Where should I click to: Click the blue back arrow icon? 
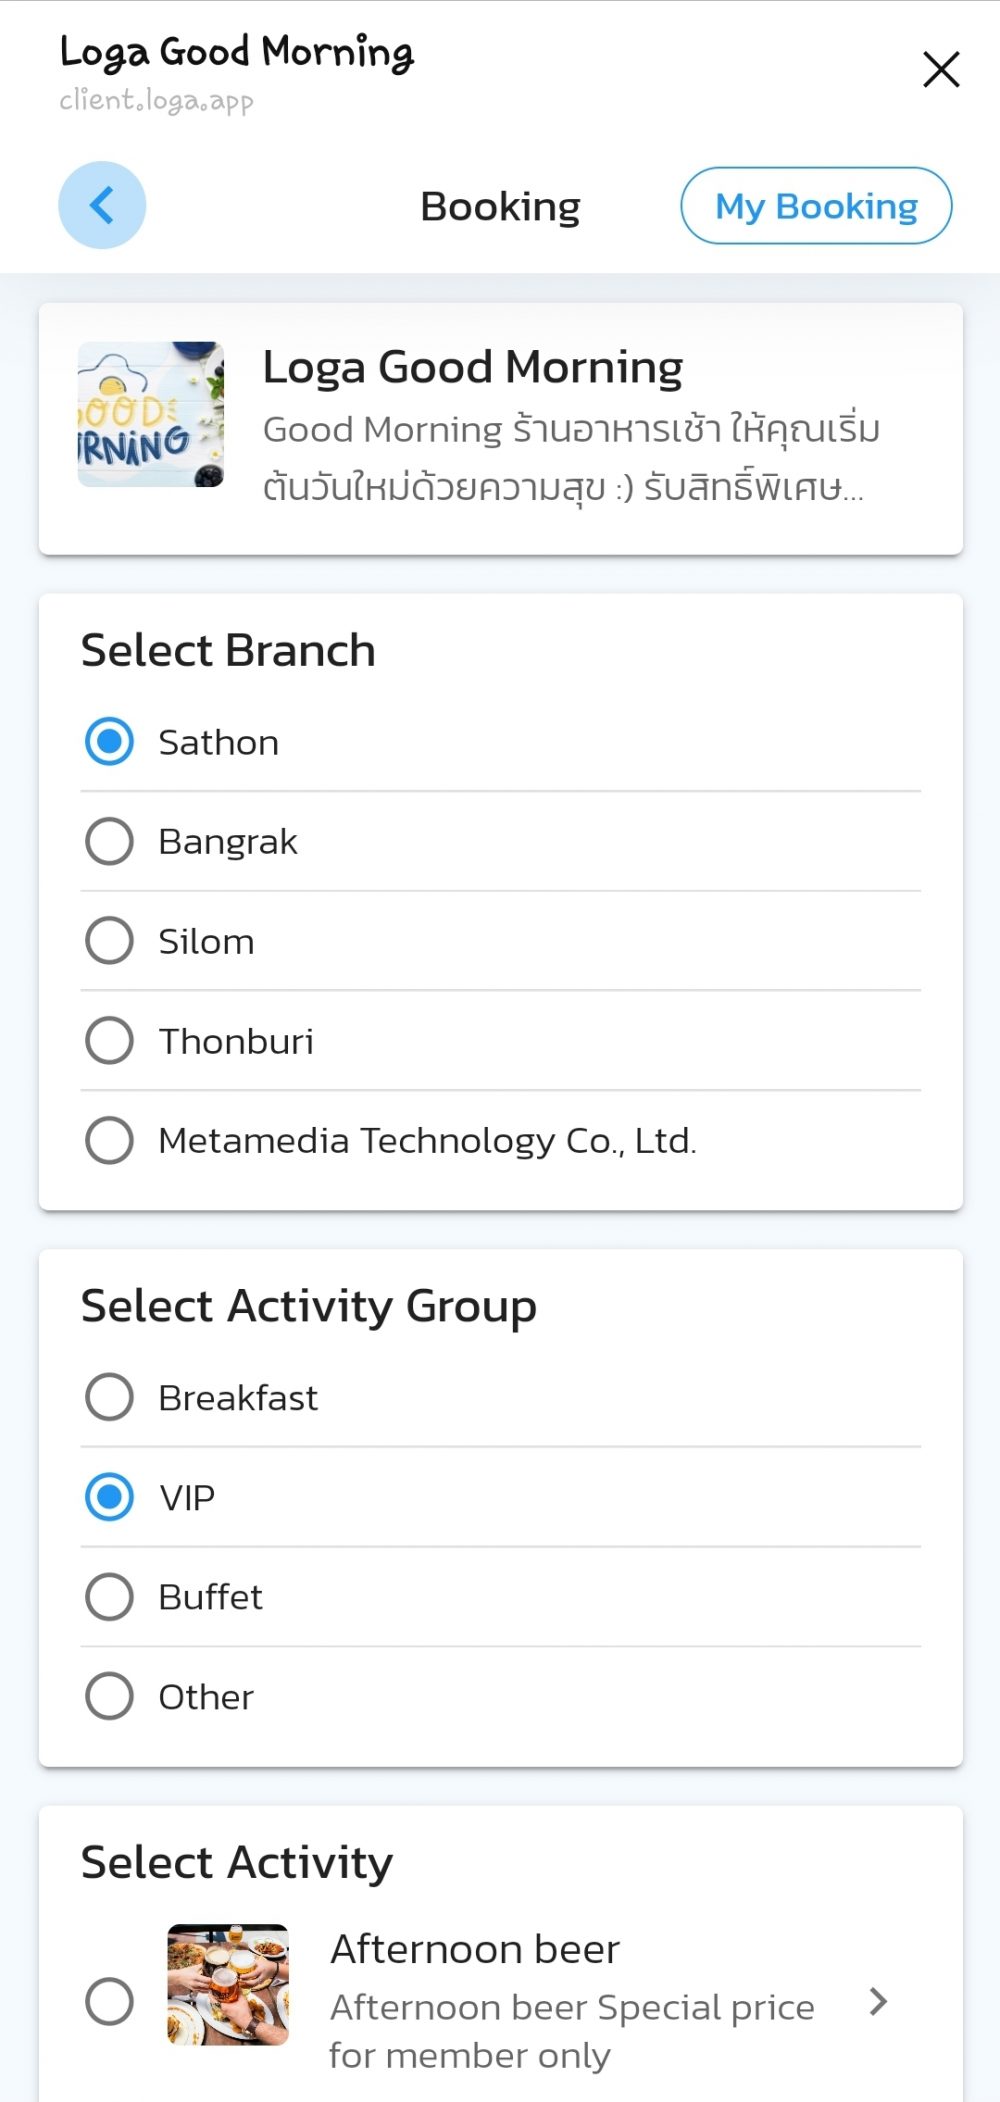[x=101, y=204]
